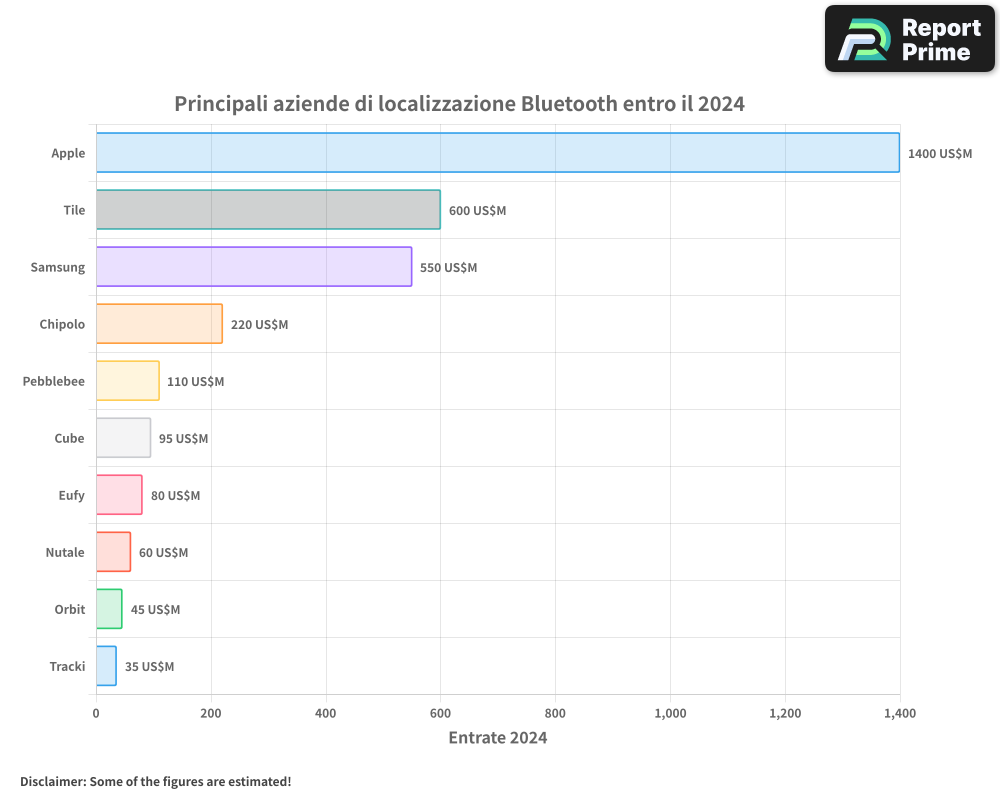Click the disclaimer text at bottom

tap(155, 782)
